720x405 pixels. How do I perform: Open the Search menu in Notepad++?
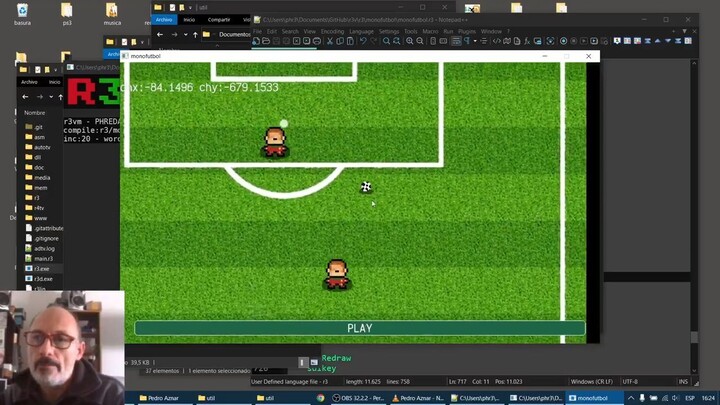(290, 31)
